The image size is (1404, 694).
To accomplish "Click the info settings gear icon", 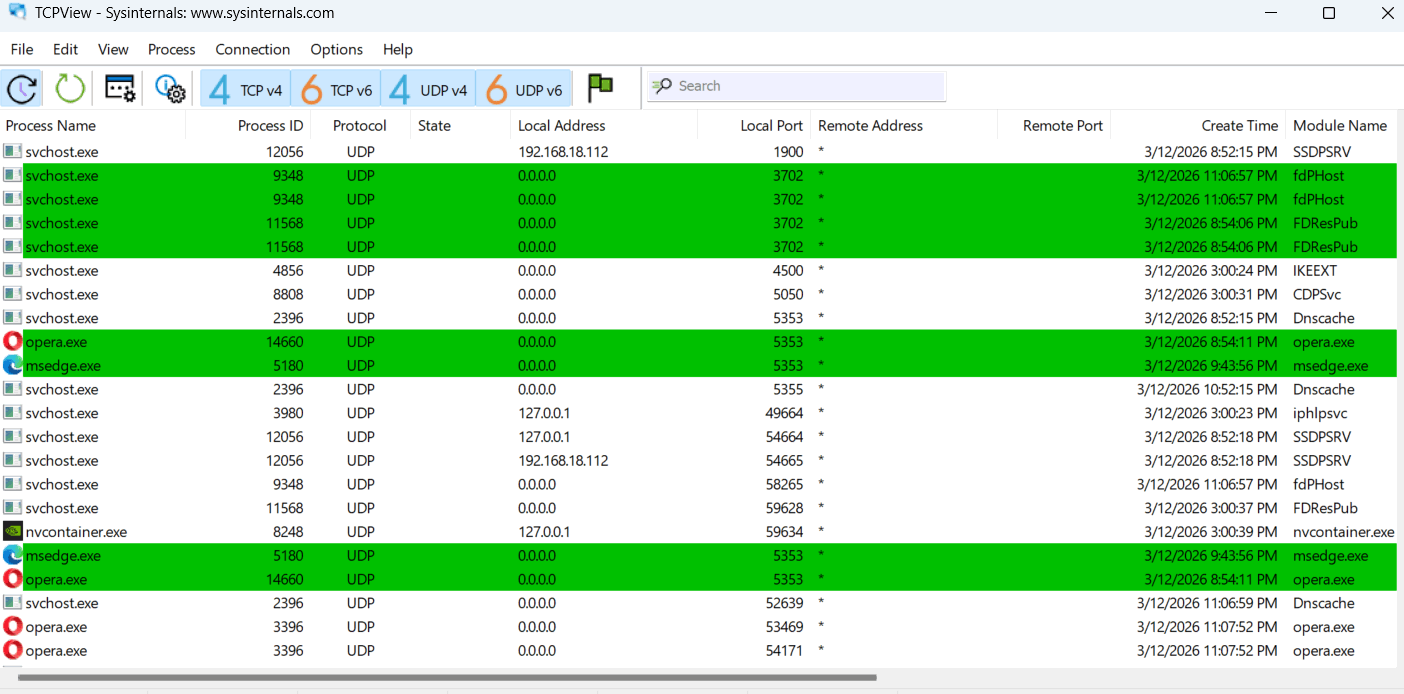I will pos(170,86).
